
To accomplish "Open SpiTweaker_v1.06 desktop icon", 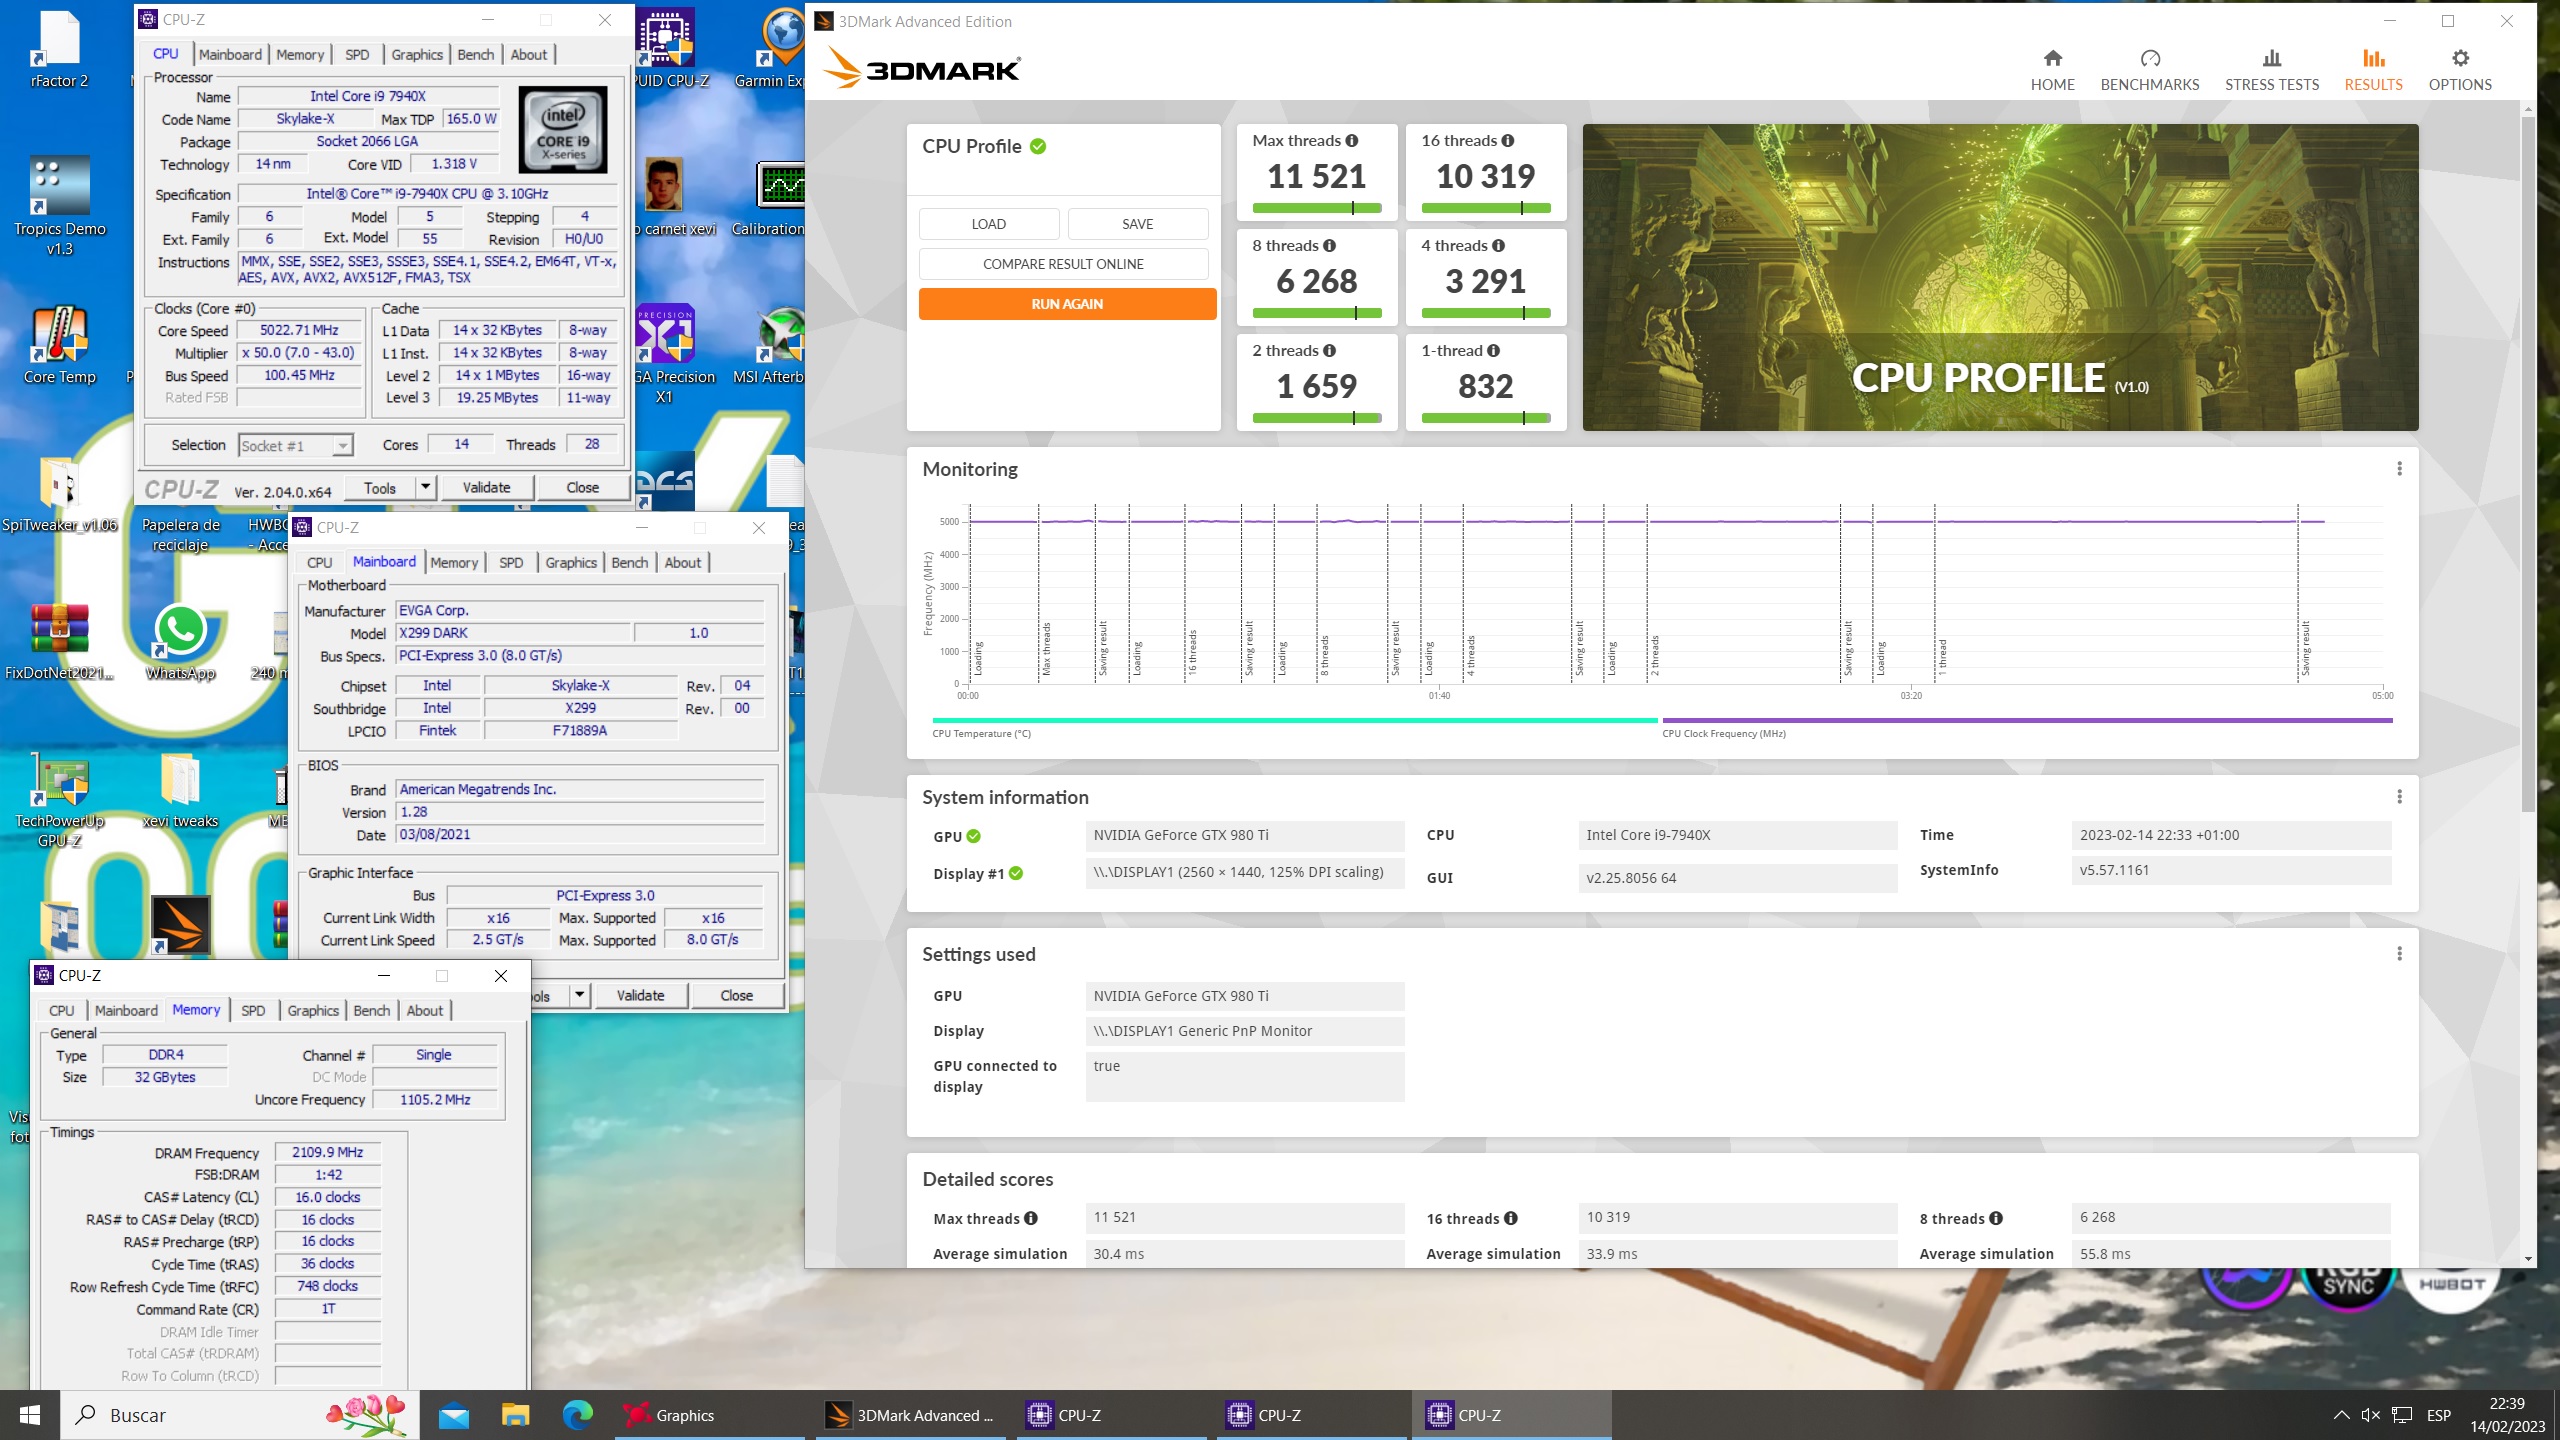I will pyautogui.click(x=60, y=494).
